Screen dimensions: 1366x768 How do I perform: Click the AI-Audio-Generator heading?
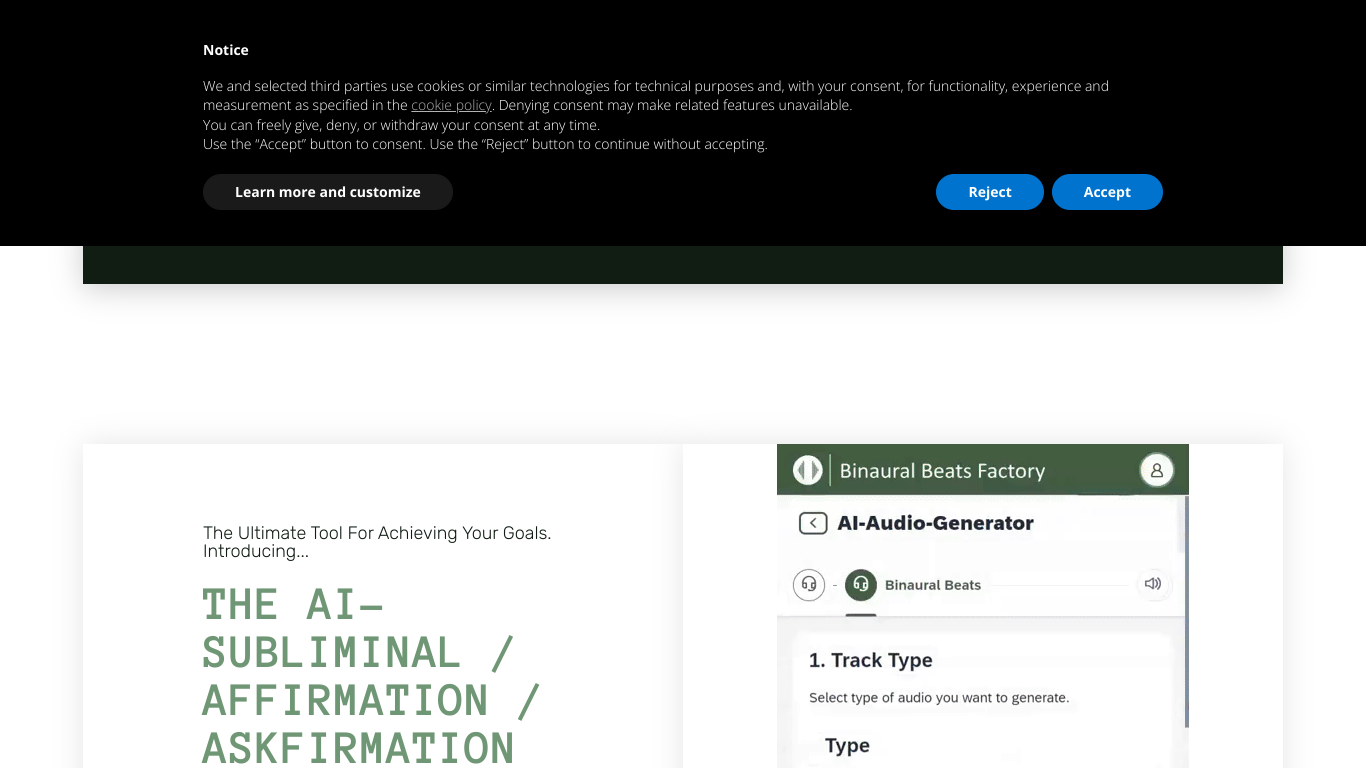936,523
